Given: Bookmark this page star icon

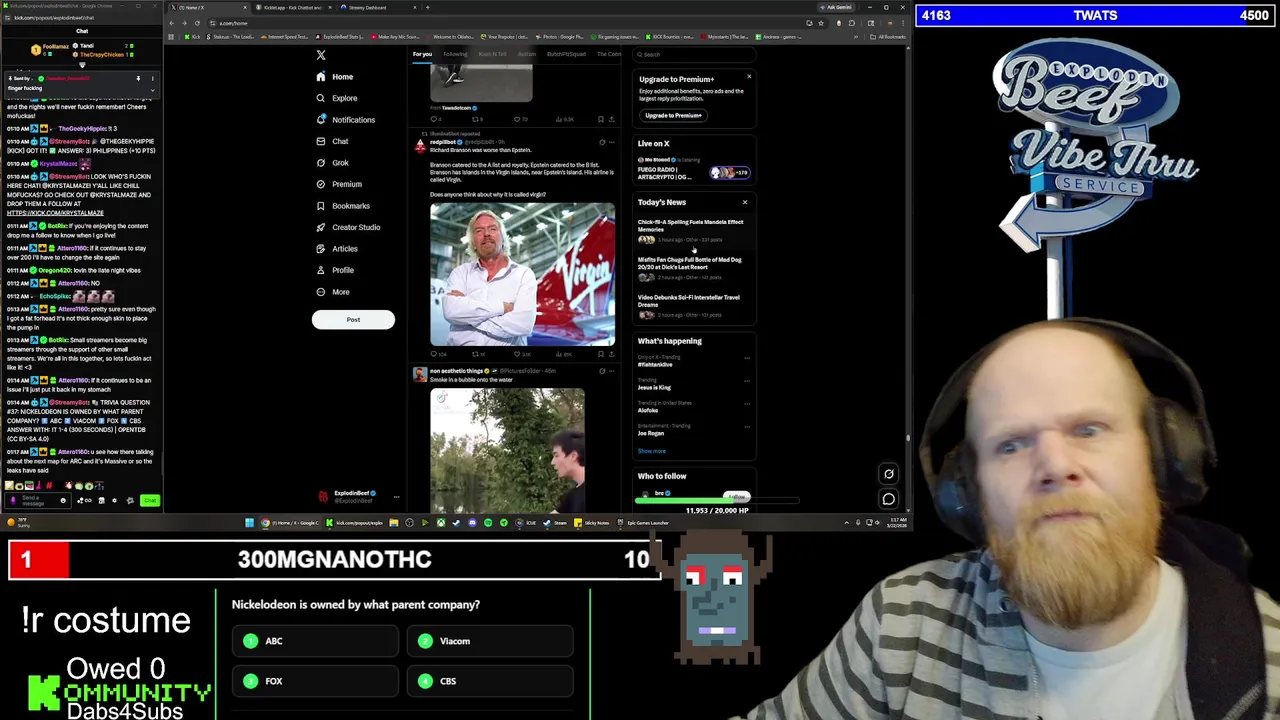Looking at the screenshot, I should [822, 23].
